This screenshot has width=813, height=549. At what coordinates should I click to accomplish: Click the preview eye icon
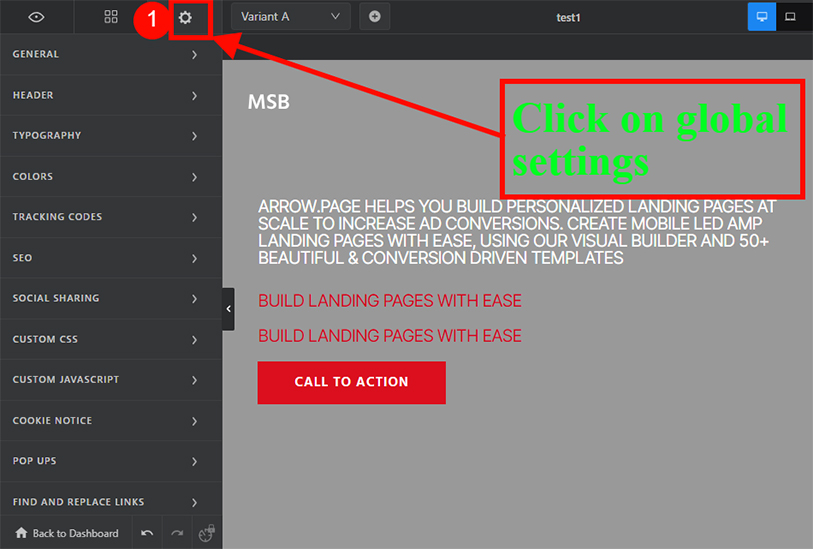coord(36,17)
